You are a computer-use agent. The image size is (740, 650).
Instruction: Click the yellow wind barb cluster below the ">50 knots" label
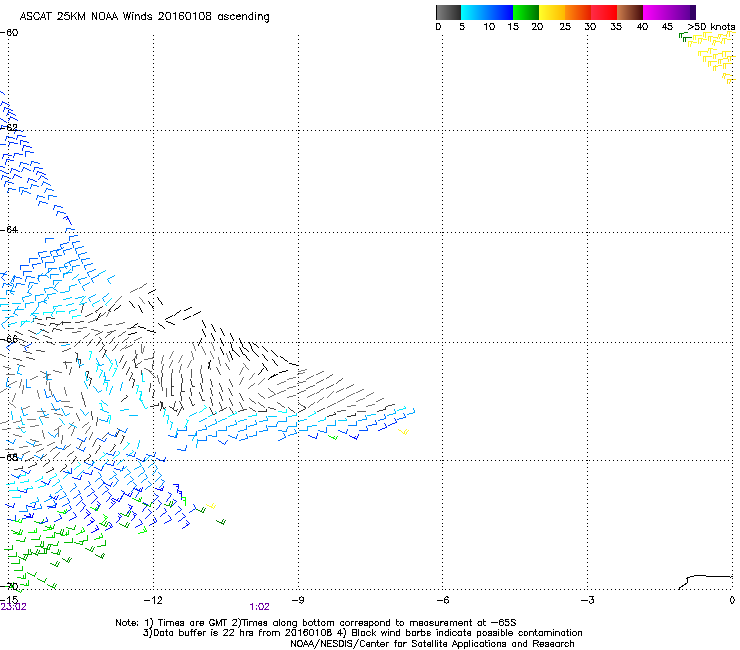click(x=713, y=57)
